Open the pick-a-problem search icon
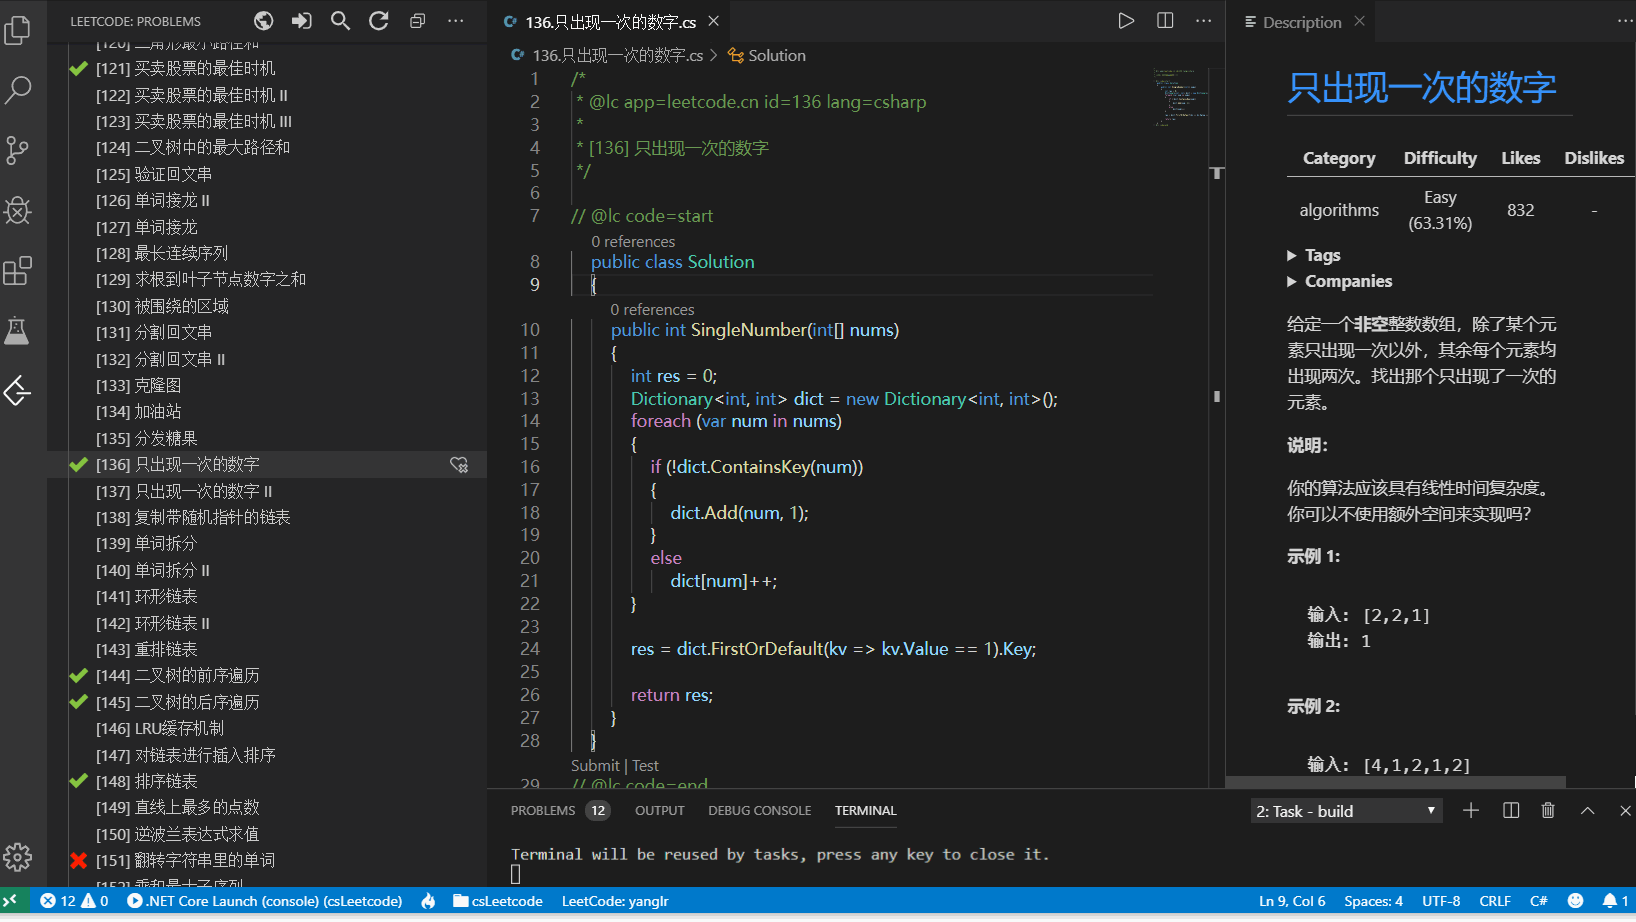 tap(340, 20)
